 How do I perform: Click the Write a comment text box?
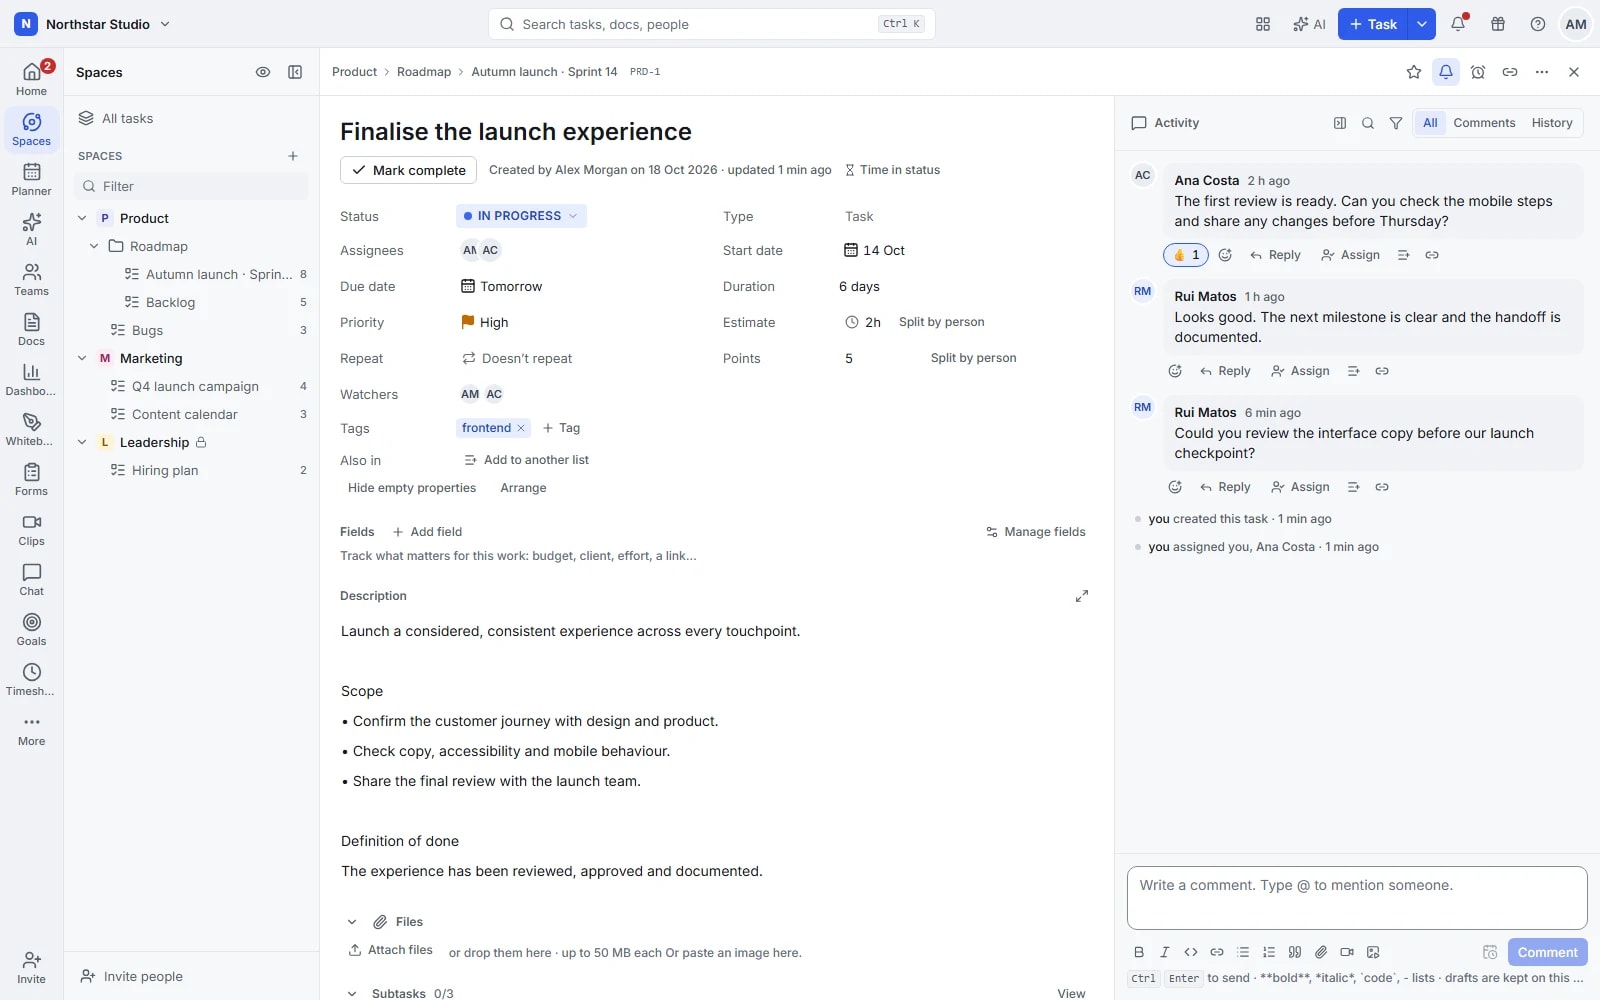click(1357, 898)
